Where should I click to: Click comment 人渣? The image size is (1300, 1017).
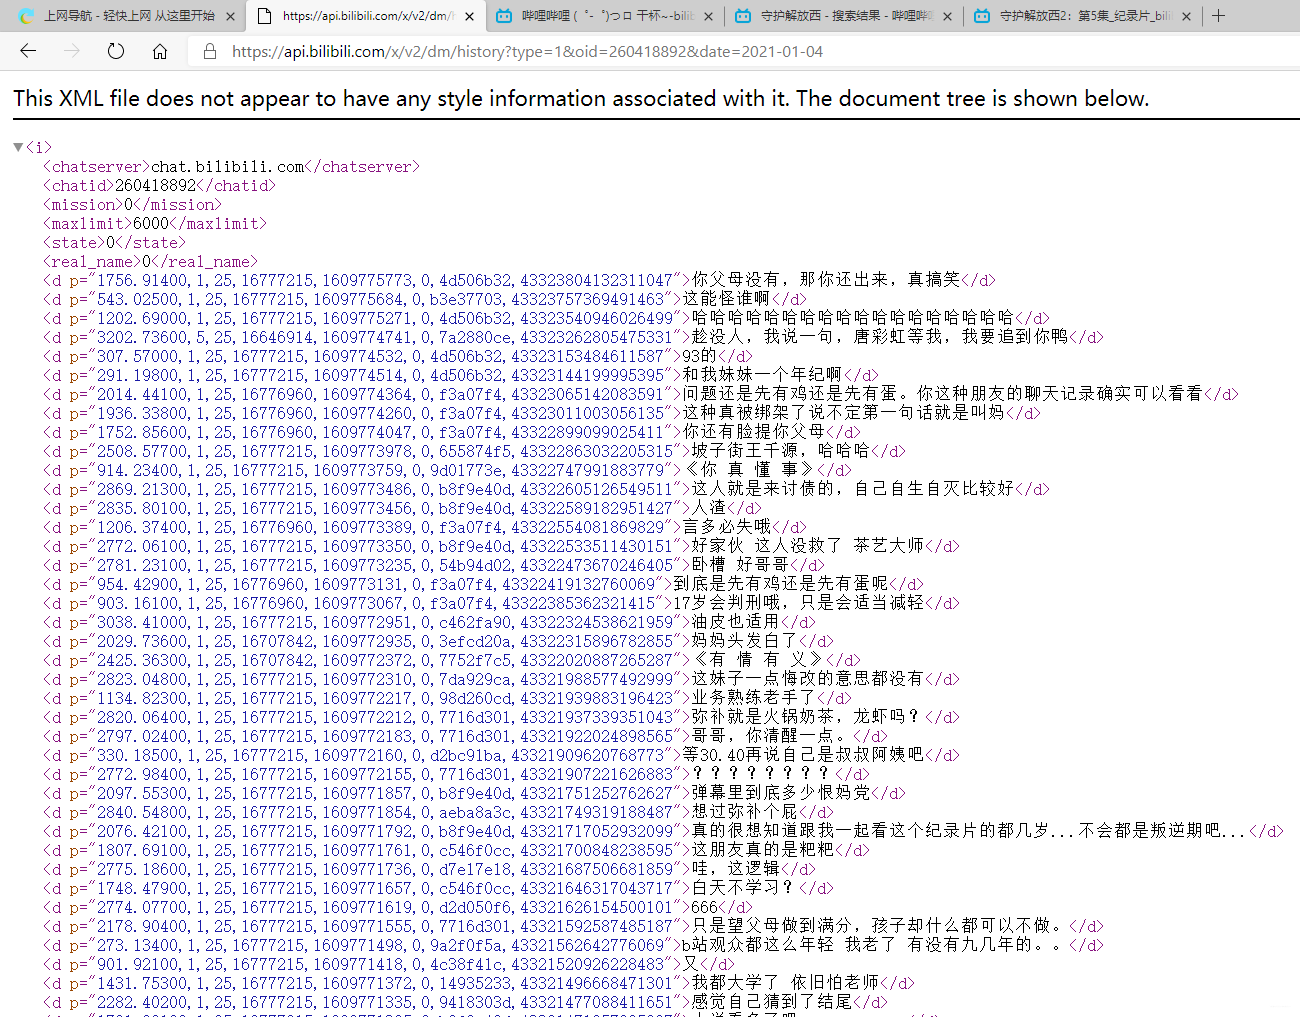(402, 509)
